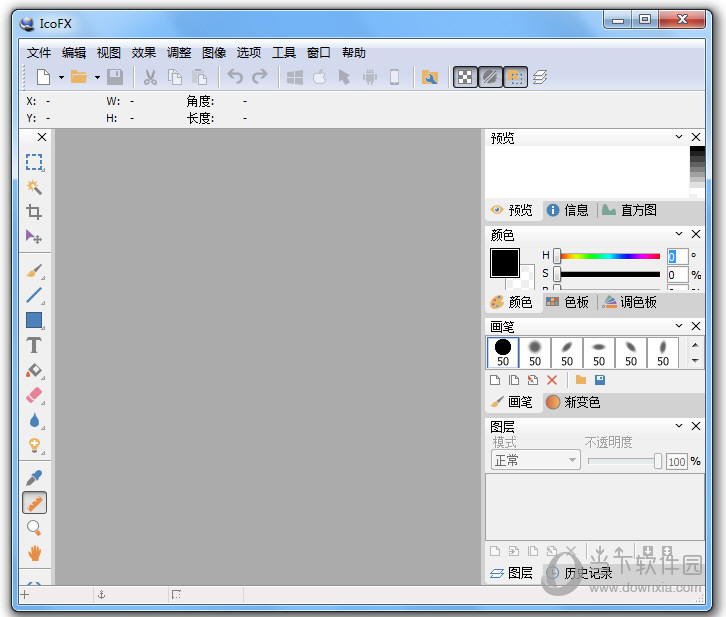Click the Apple icon creation button

coord(320,77)
